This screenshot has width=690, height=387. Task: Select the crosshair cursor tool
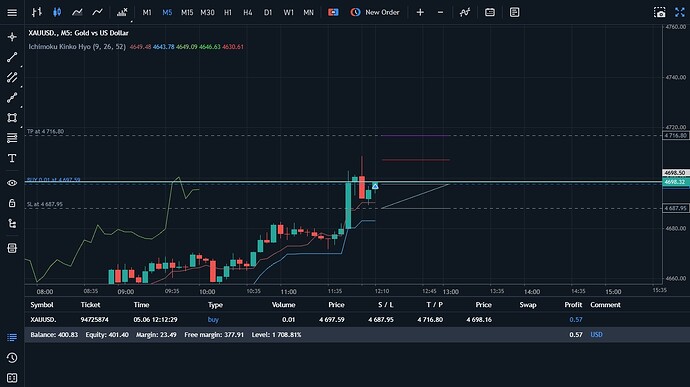[x=12, y=37]
